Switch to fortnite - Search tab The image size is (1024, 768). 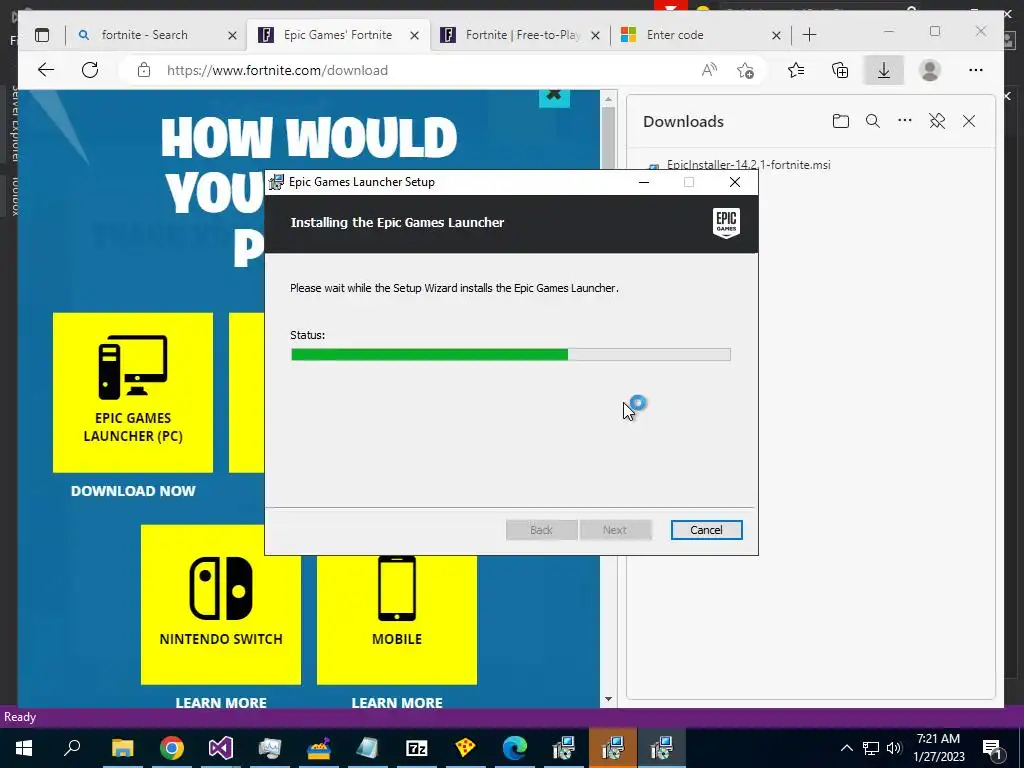pyautogui.click(x=157, y=35)
